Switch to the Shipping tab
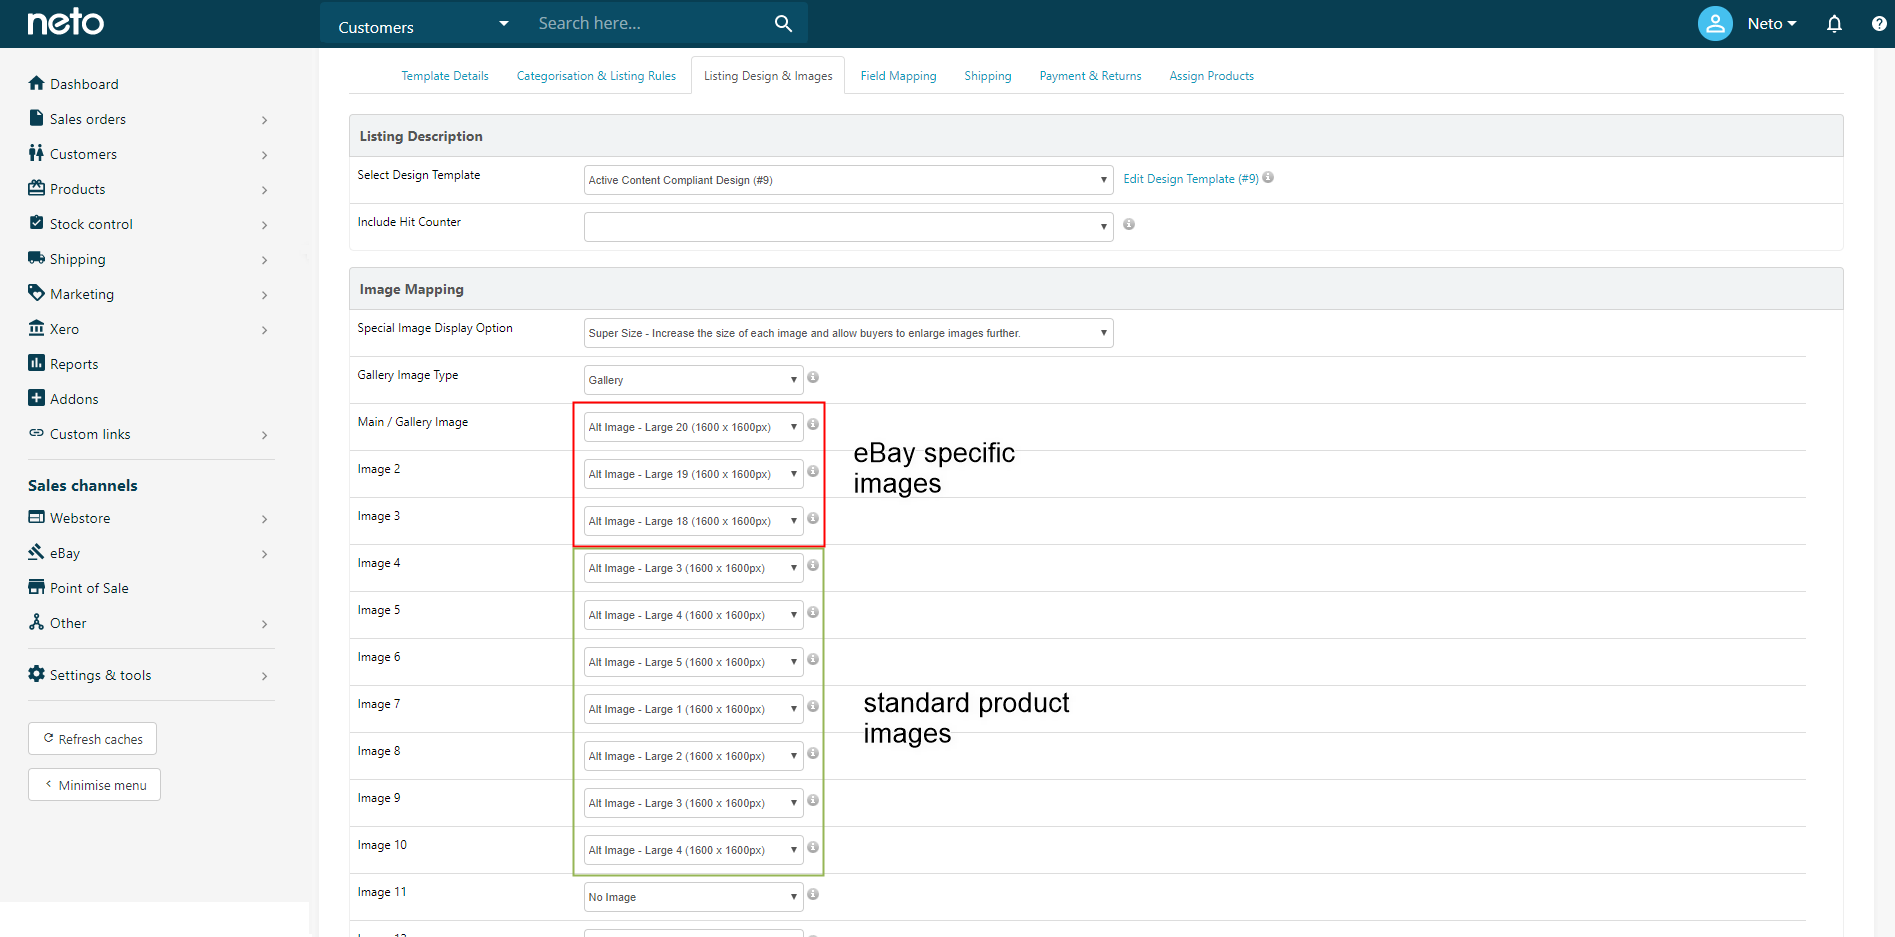The width and height of the screenshot is (1895, 937). 988,76
